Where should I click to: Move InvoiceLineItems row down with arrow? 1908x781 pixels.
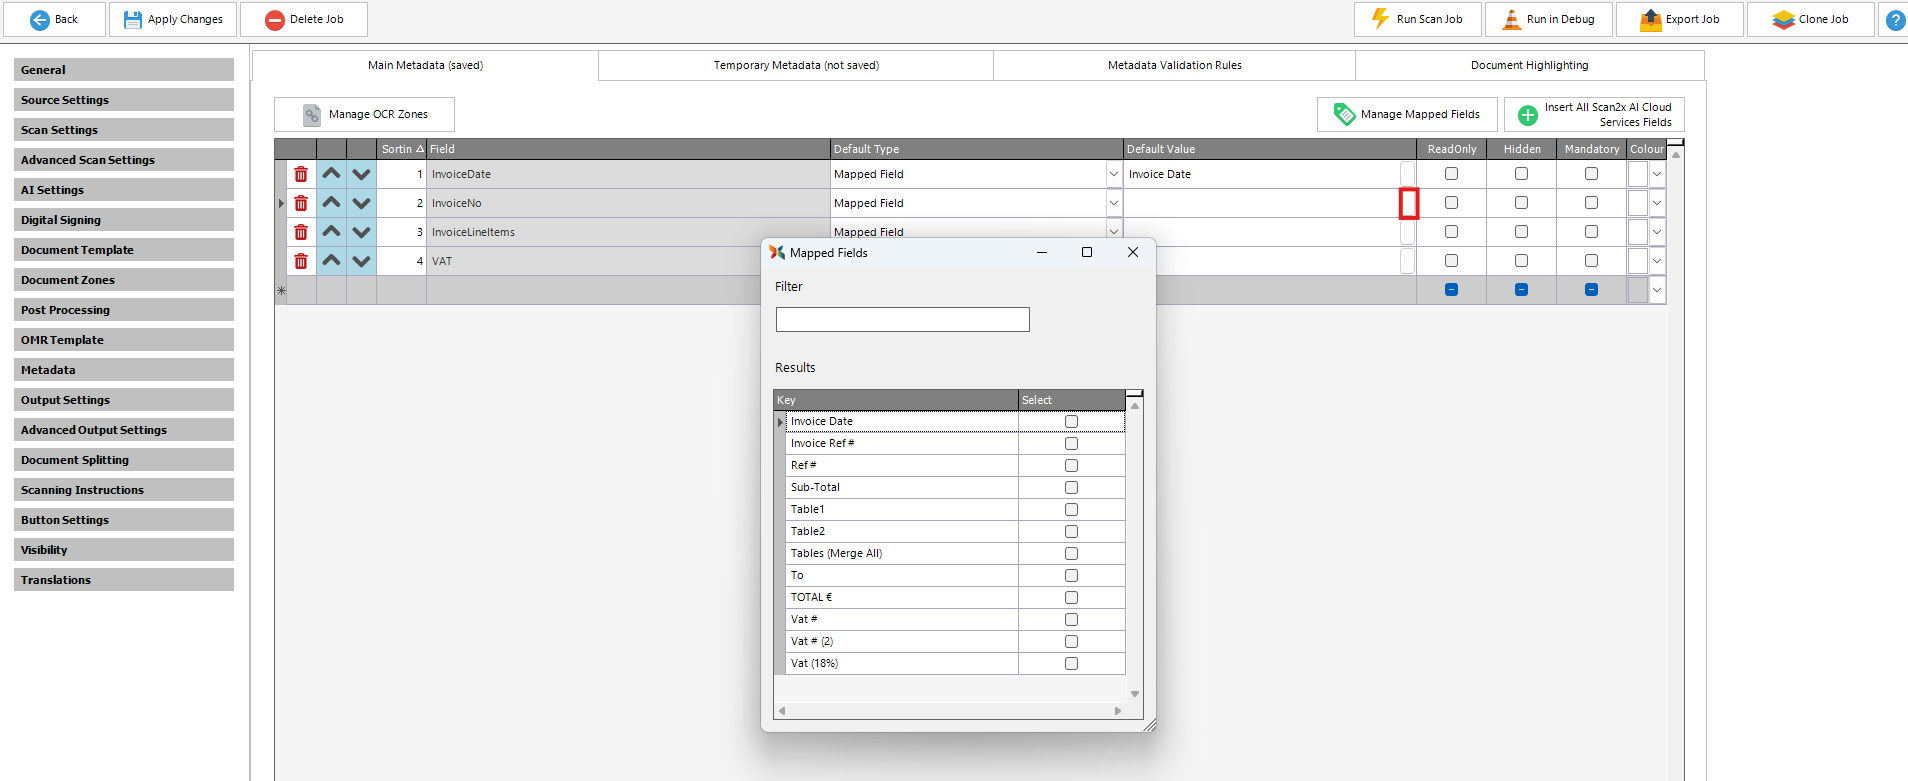[361, 232]
